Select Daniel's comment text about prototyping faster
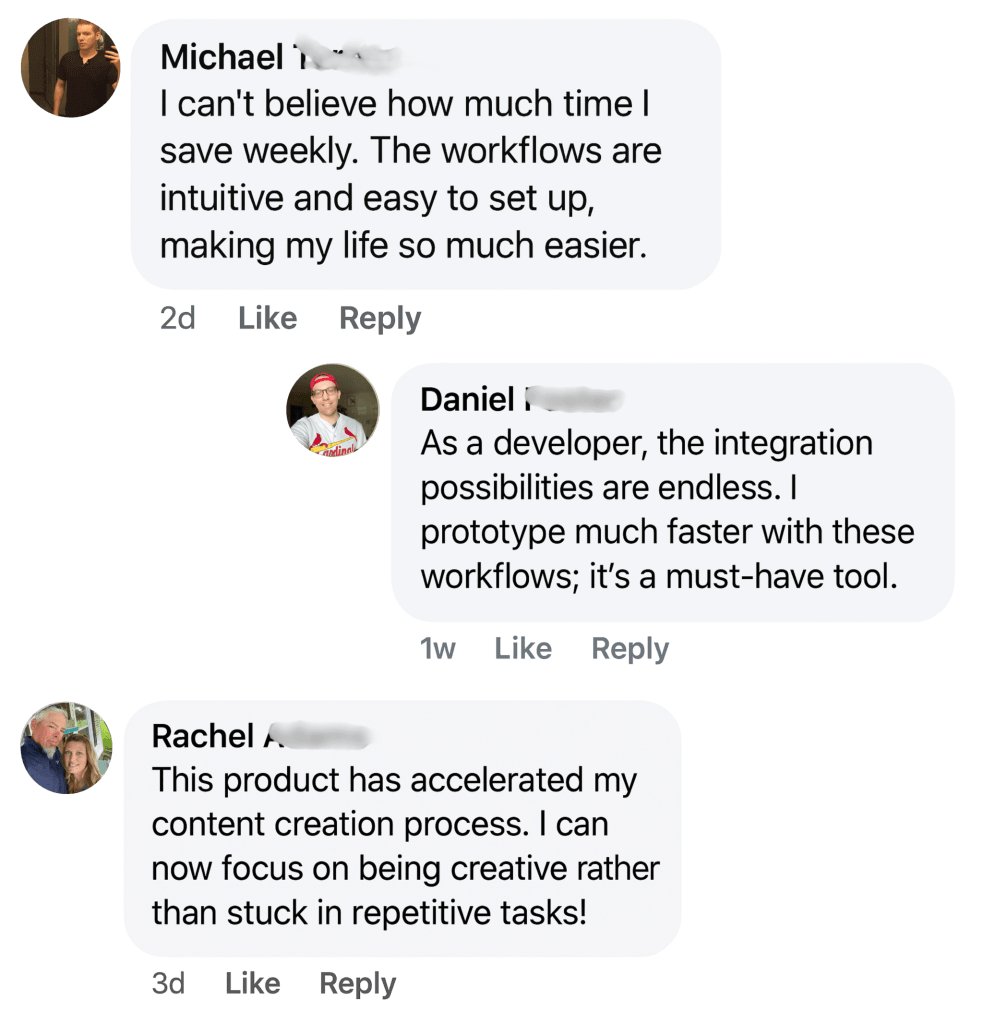983x1024 pixels. click(x=667, y=532)
